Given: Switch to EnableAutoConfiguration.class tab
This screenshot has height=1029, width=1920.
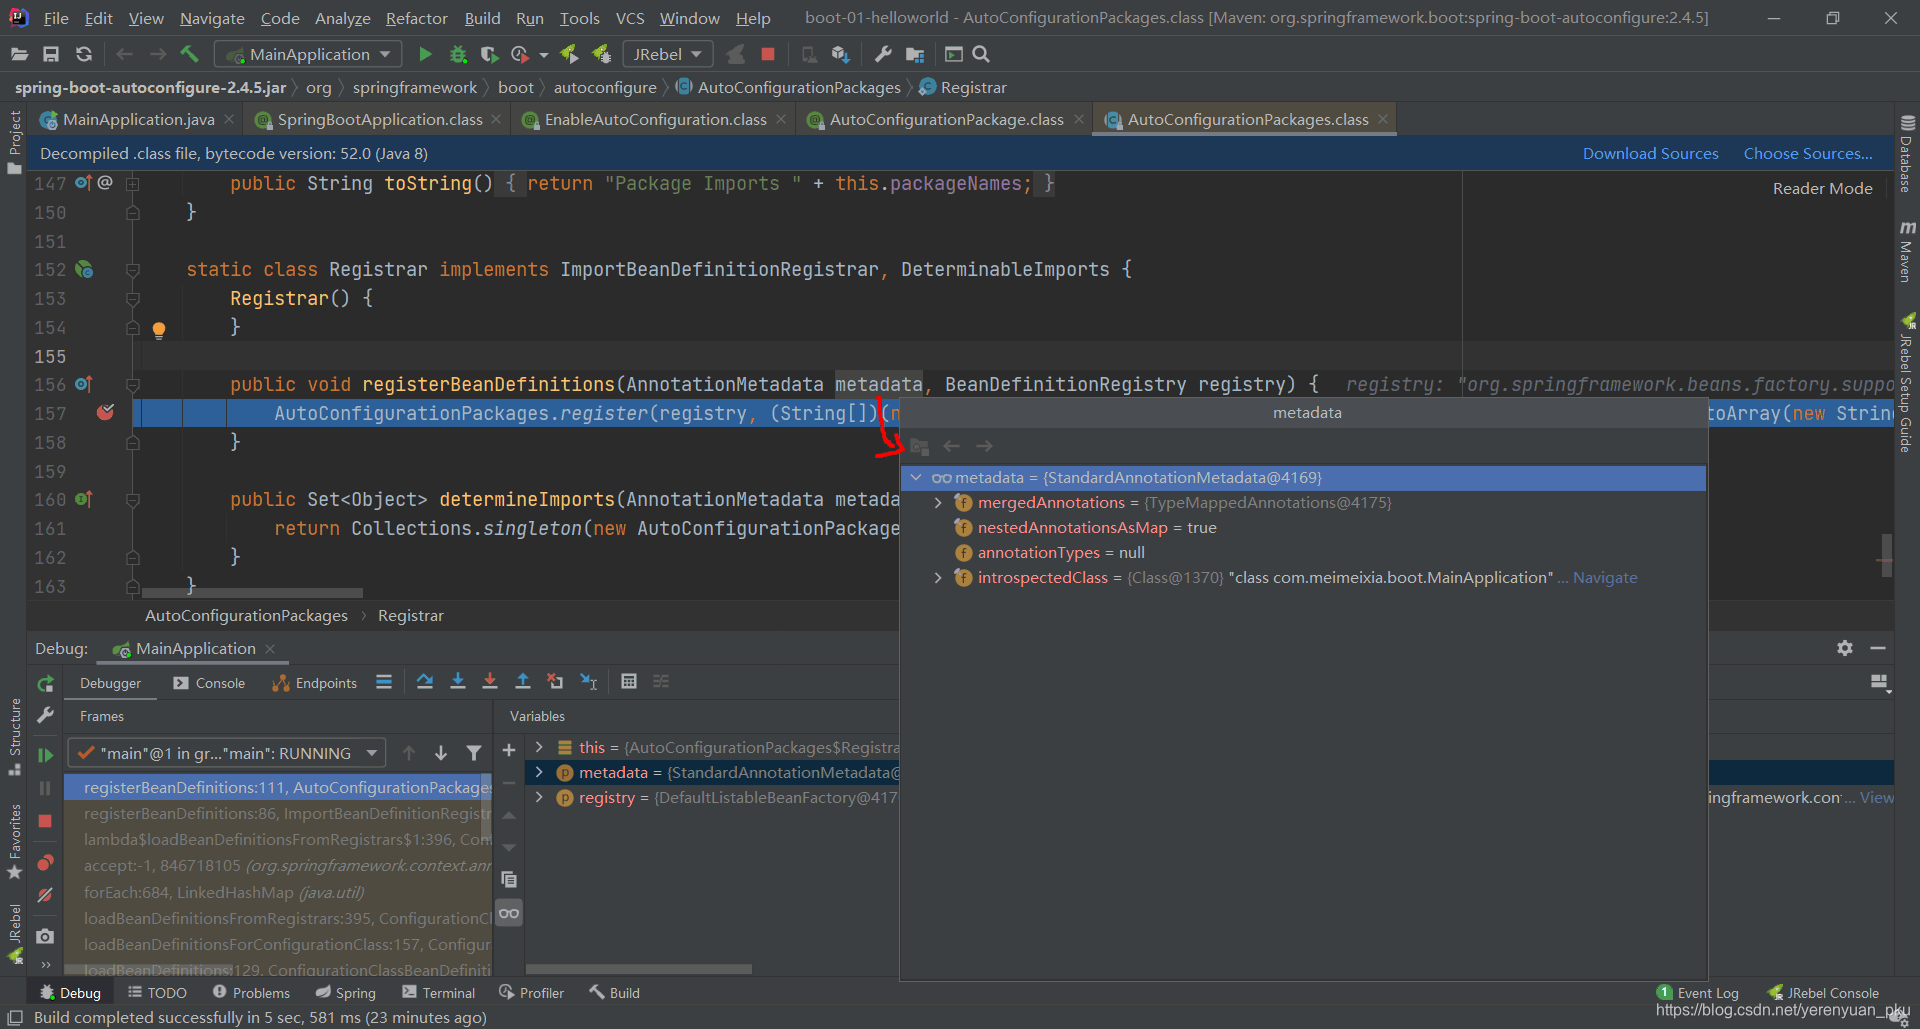Looking at the screenshot, I should pyautogui.click(x=655, y=119).
